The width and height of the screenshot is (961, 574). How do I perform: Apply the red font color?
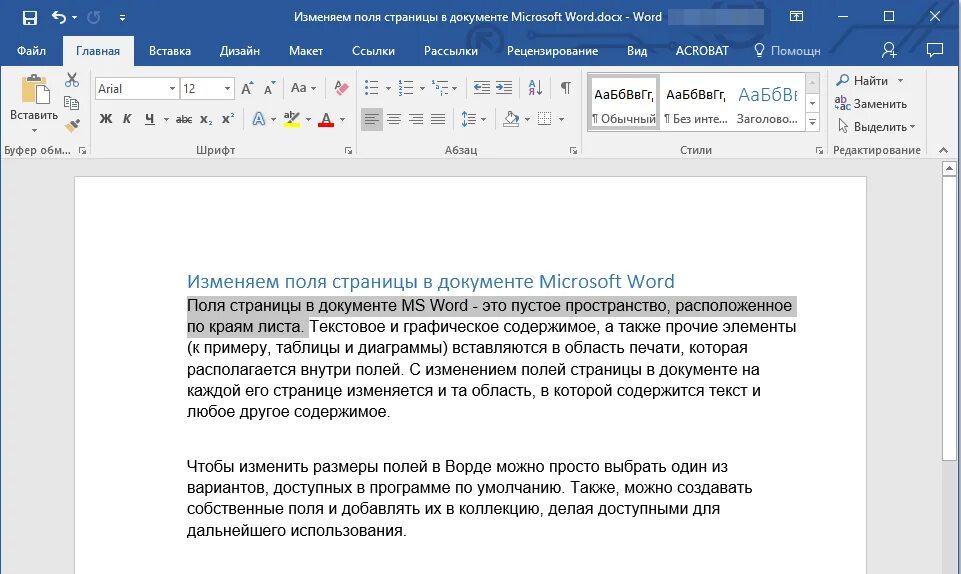click(326, 119)
